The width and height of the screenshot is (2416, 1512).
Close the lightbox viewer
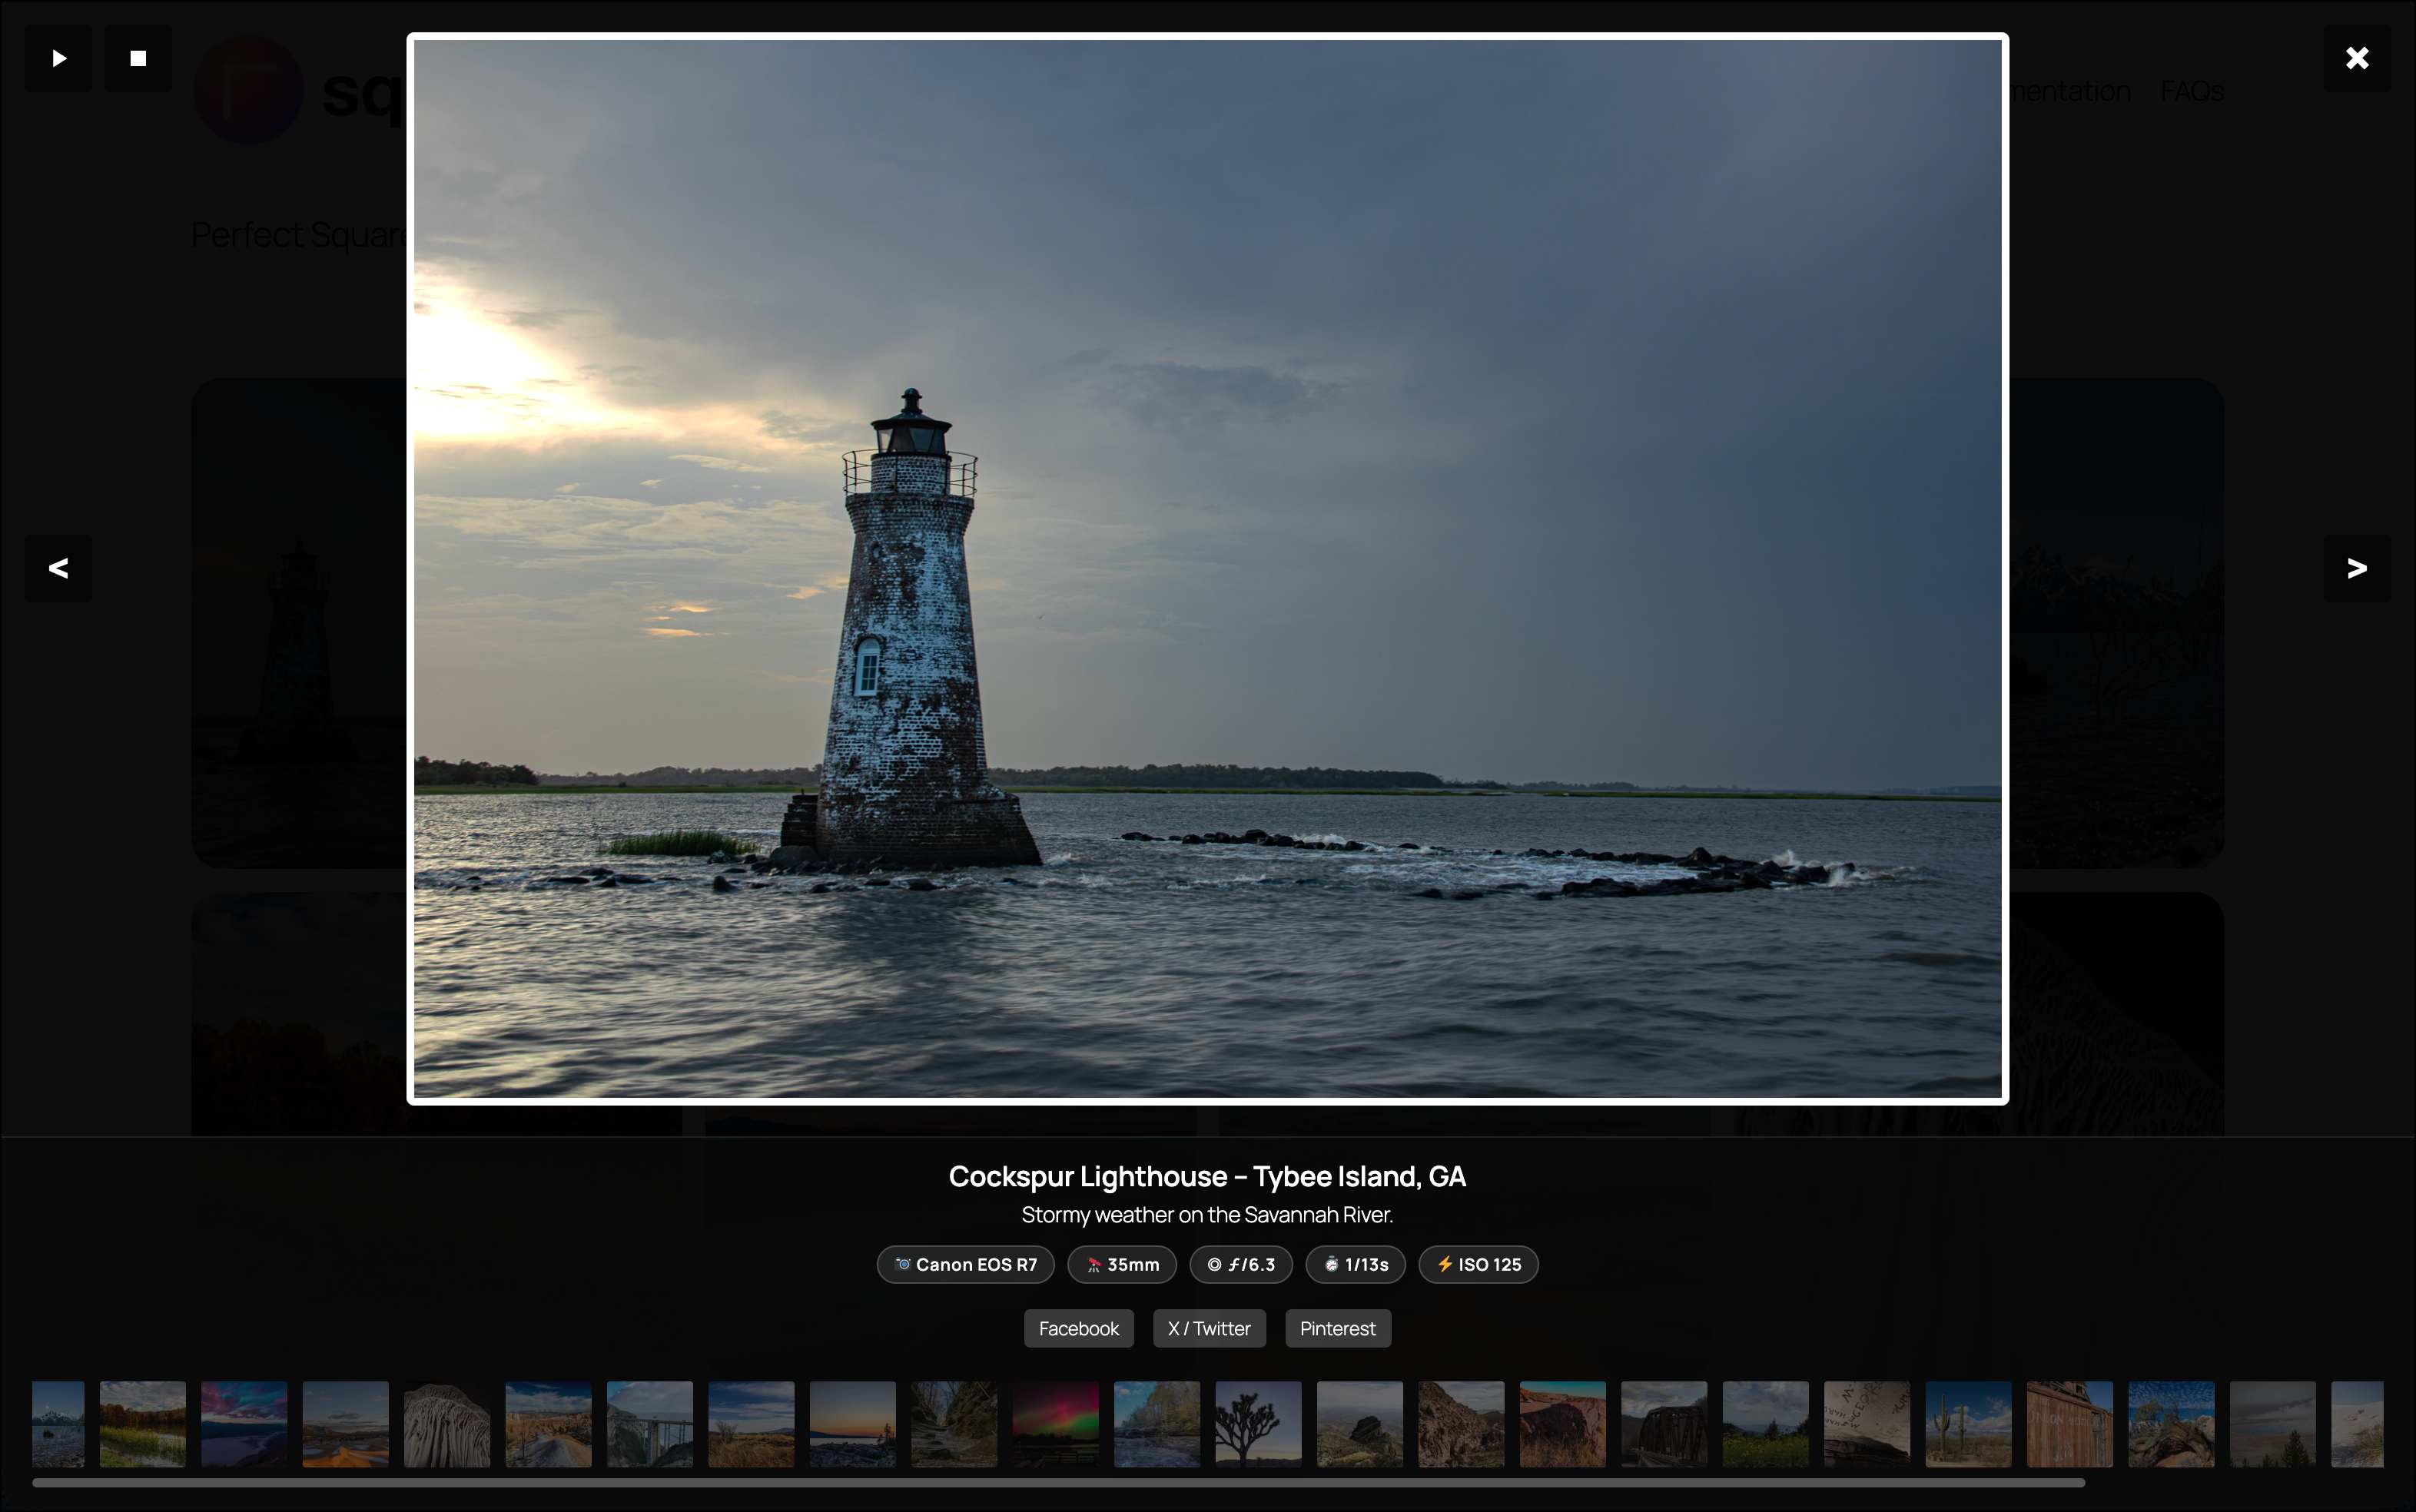click(x=2357, y=58)
